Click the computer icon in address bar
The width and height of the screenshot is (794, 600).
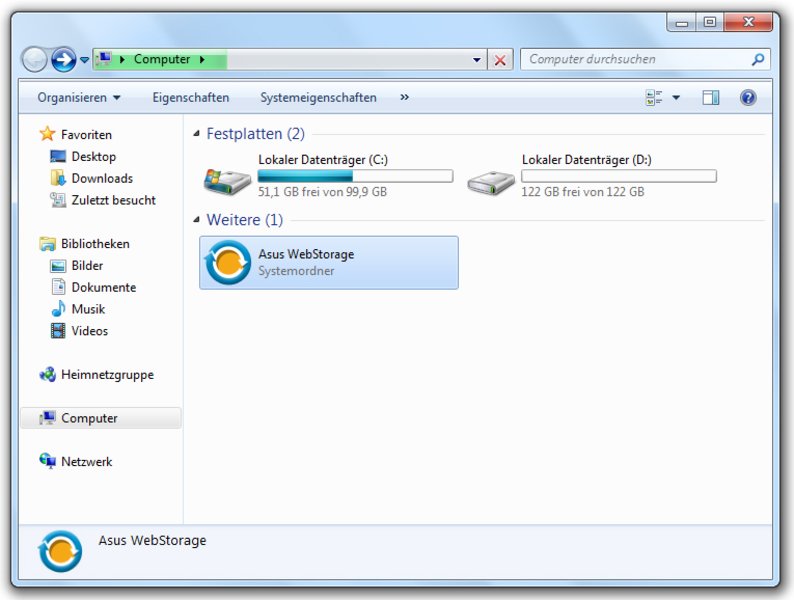coord(104,59)
